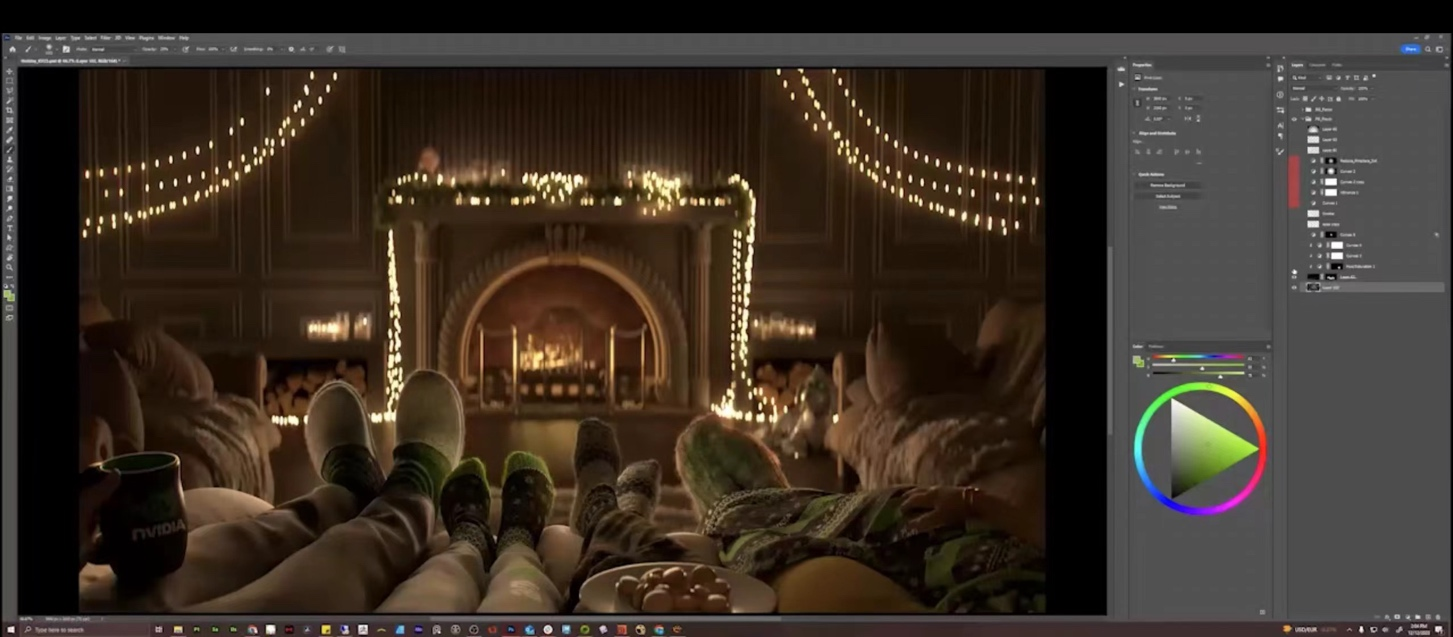
Task: Open brush settings from the options bar
Action: (66, 49)
